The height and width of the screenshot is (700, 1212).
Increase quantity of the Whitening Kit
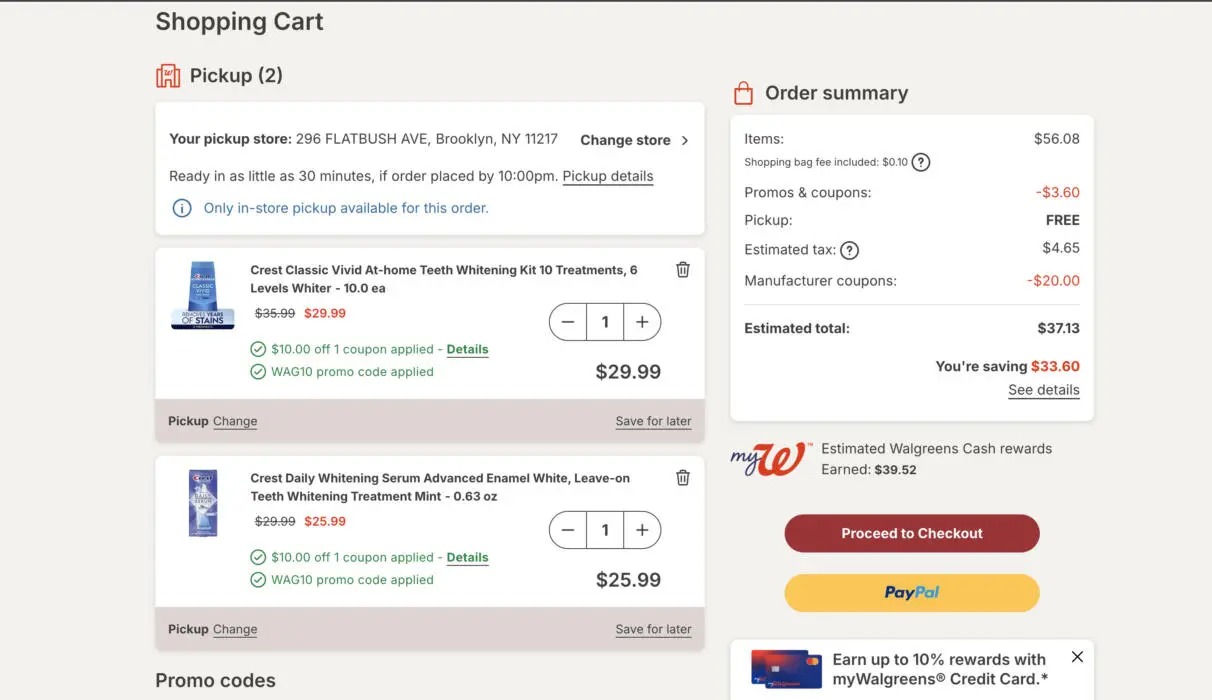(x=641, y=322)
